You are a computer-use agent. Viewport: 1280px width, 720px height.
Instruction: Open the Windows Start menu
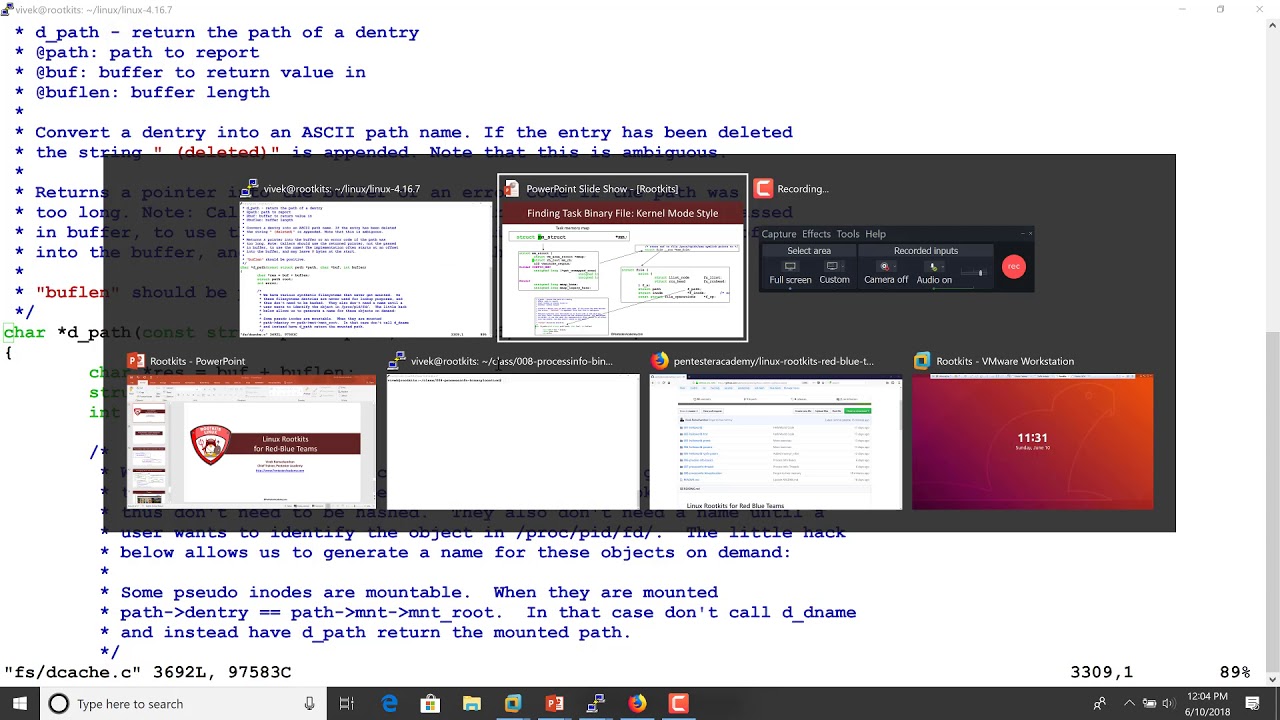19,704
